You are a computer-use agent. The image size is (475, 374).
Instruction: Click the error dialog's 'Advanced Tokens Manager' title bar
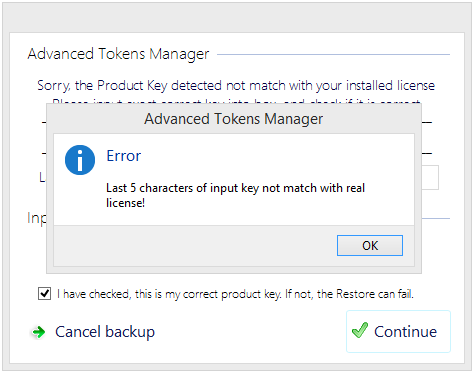tap(234, 119)
